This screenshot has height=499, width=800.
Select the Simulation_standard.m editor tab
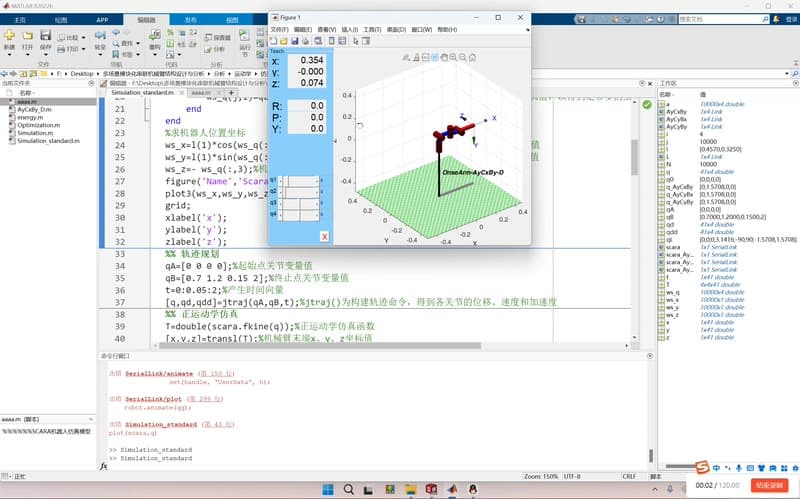142,93
